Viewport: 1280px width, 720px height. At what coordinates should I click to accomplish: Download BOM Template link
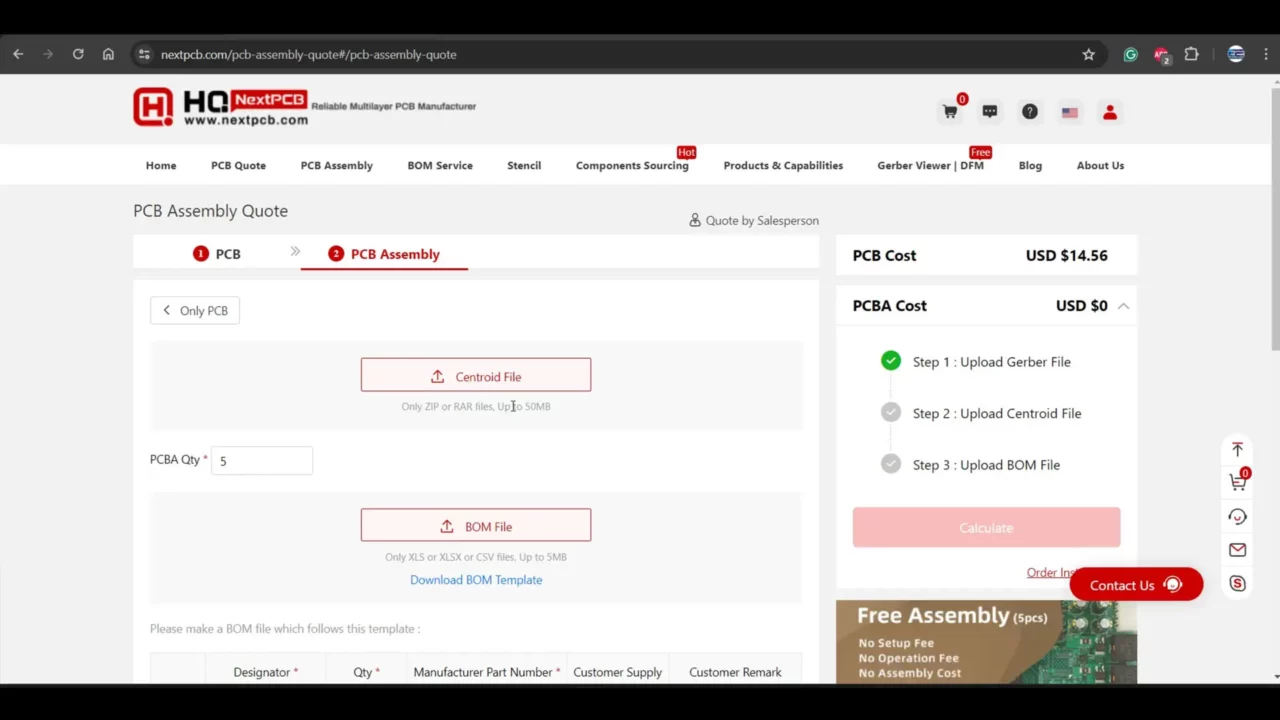(476, 580)
